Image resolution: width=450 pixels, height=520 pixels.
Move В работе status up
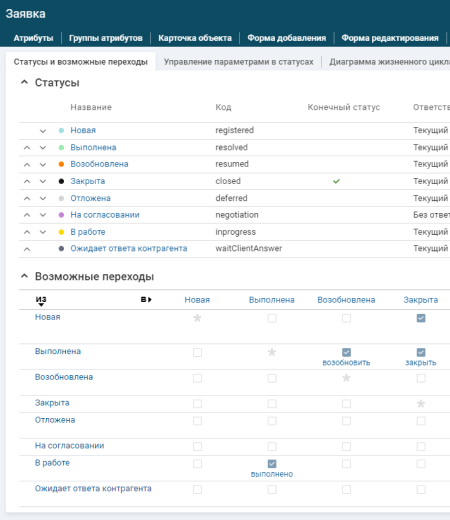(27, 232)
